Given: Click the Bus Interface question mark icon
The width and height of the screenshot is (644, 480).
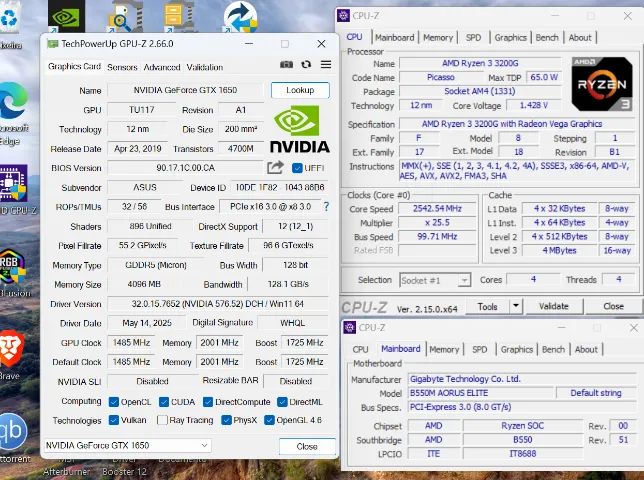Looking at the screenshot, I should point(326,207).
